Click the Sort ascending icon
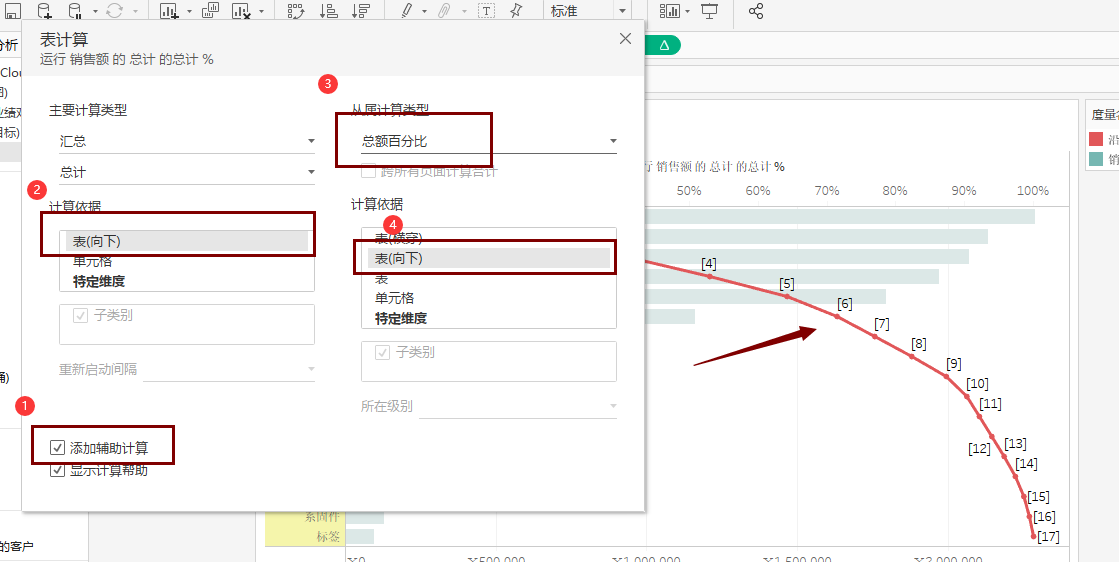Image resolution: width=1119 pixels, height=562 pixels. point(328,11)
